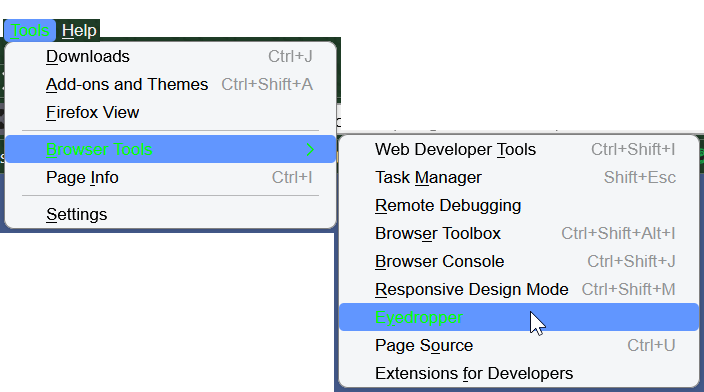Expand the Browser Tools submenu

click(x=171, y=149)
